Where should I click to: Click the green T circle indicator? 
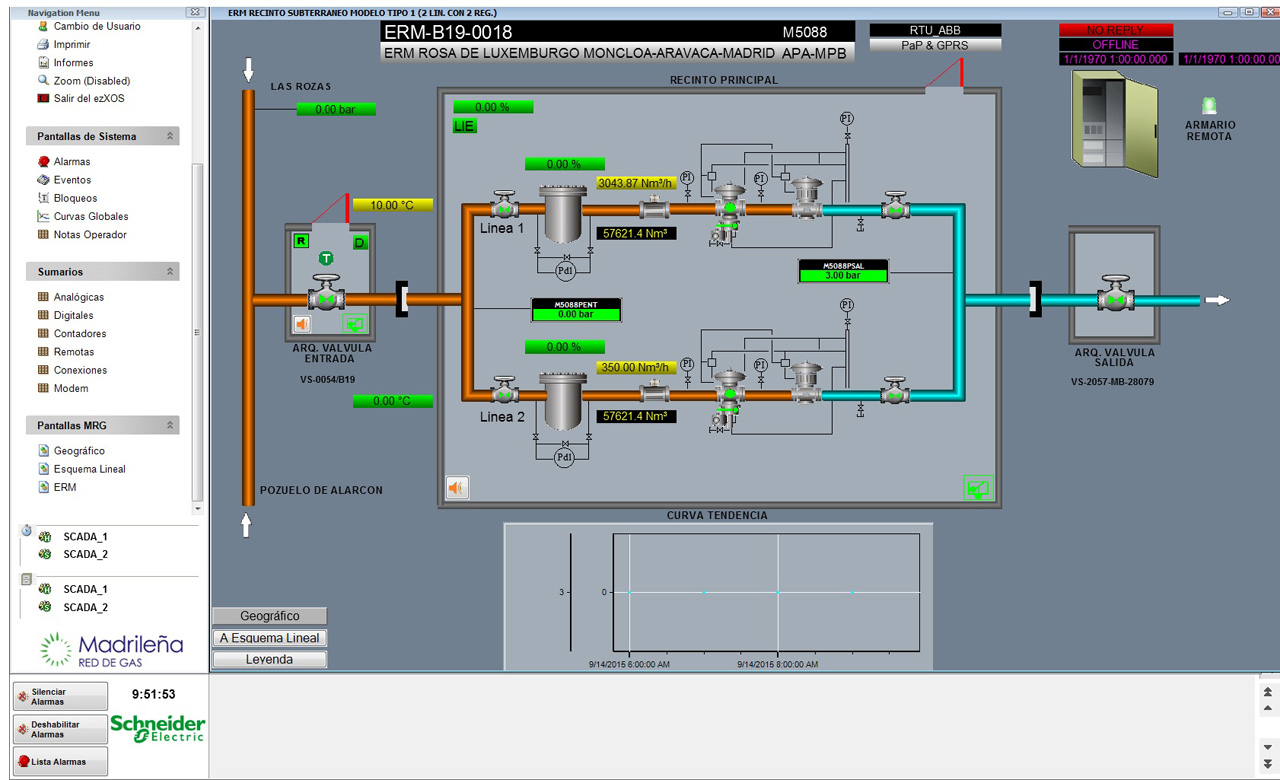326,258
